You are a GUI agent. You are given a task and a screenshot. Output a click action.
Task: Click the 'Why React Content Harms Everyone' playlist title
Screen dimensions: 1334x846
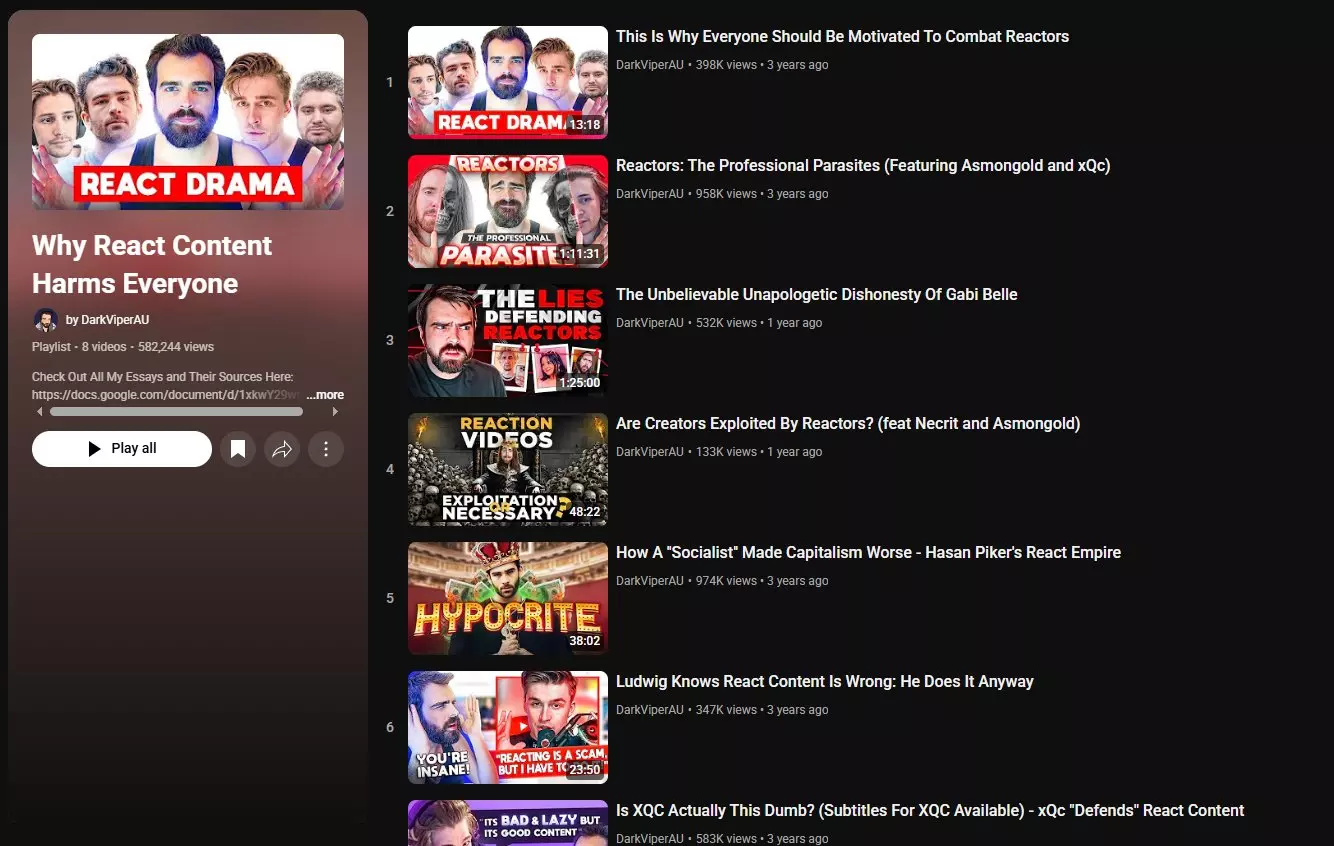click(x=152, y=265)
